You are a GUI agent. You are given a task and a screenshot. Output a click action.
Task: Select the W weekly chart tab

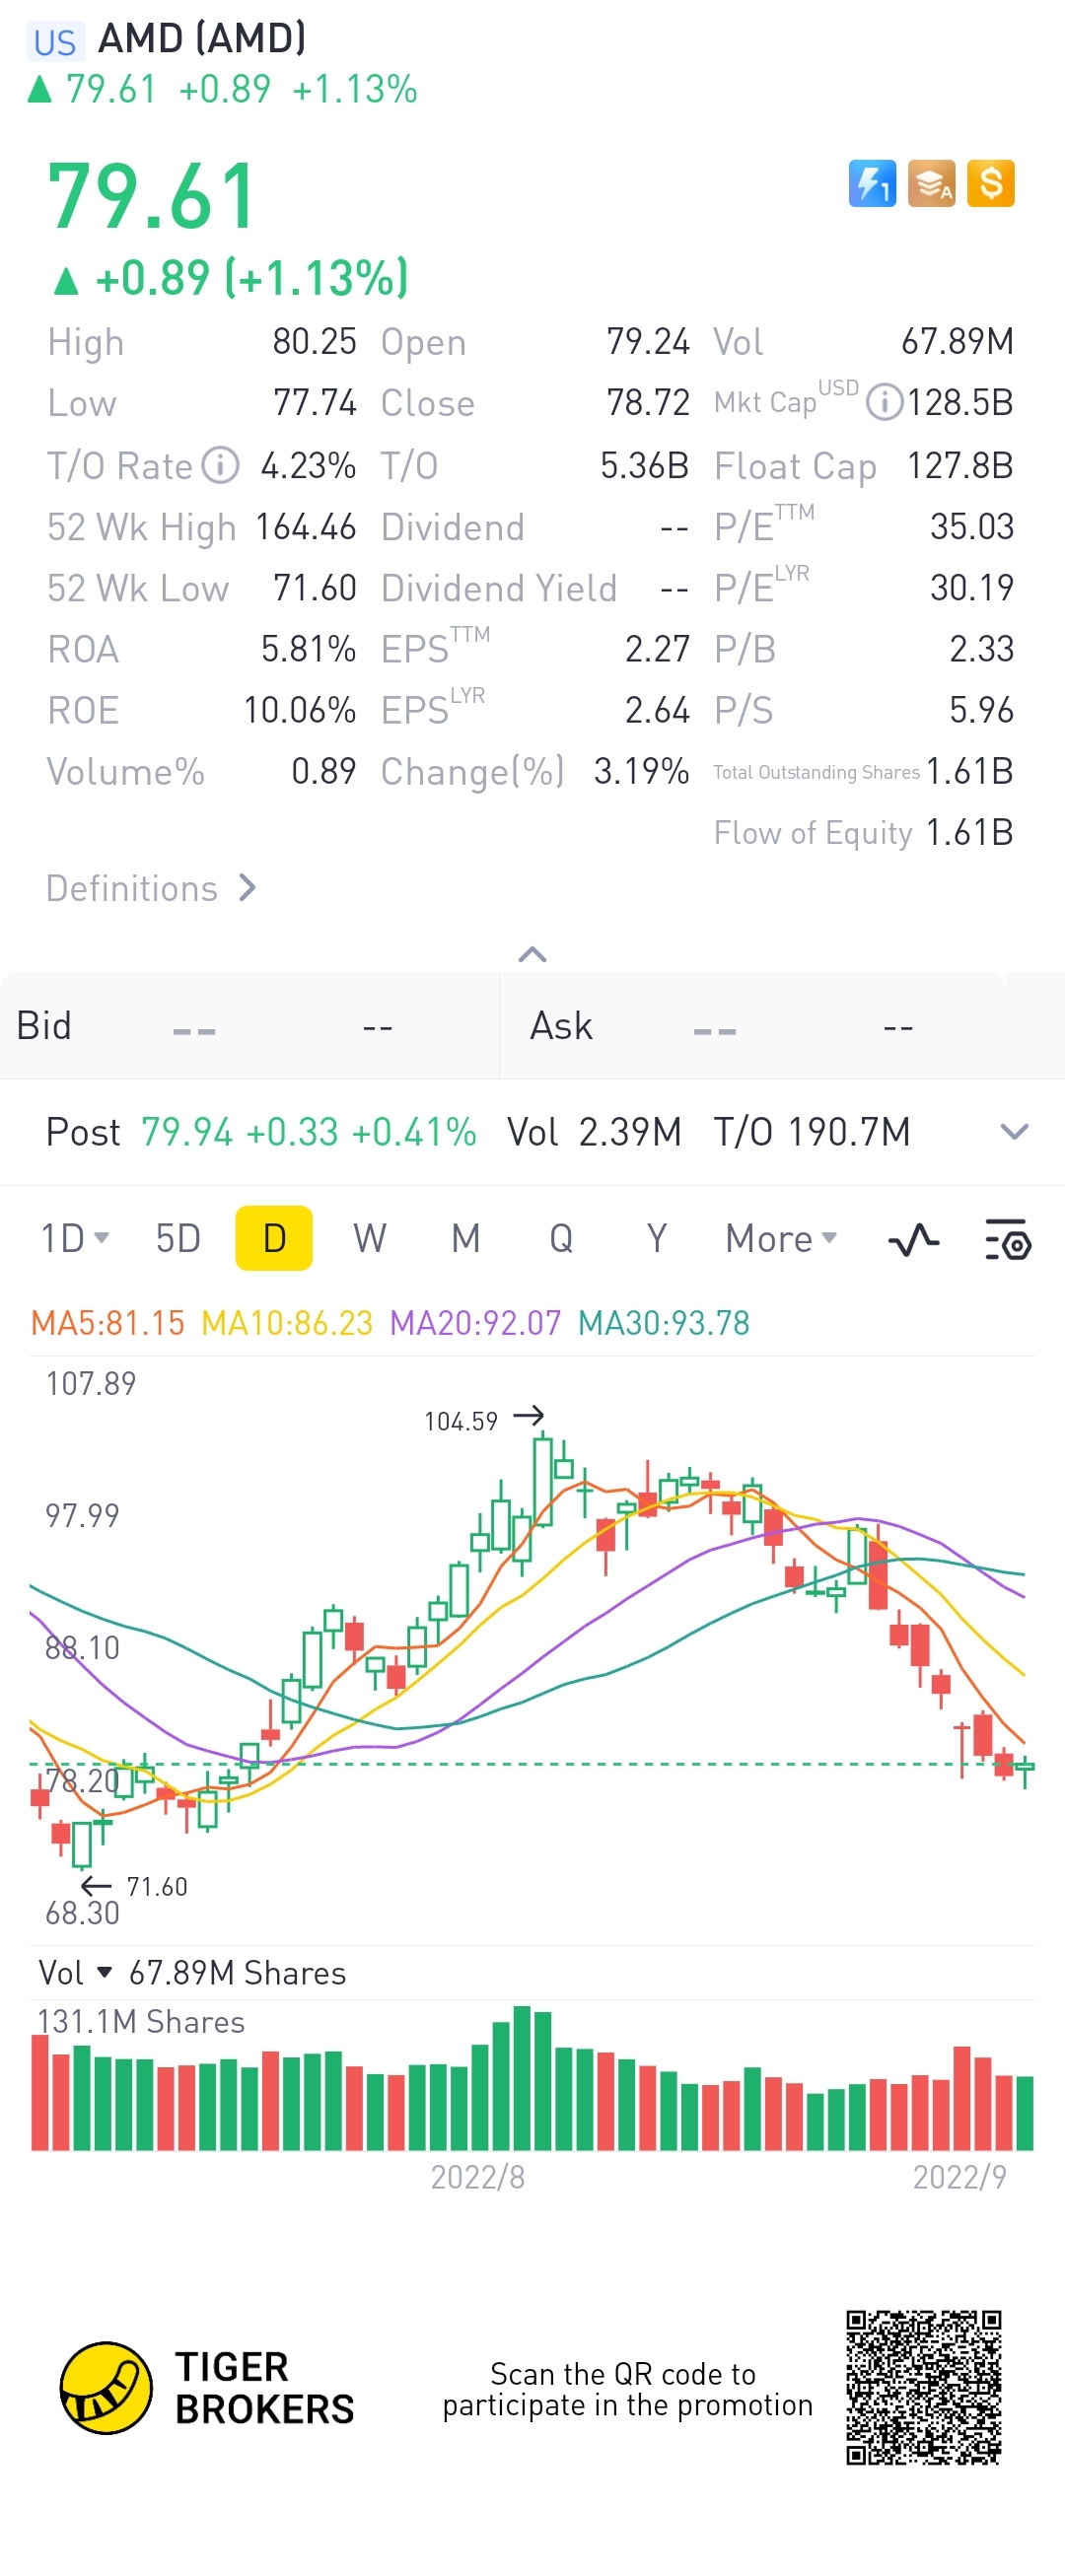(369, 1239)
